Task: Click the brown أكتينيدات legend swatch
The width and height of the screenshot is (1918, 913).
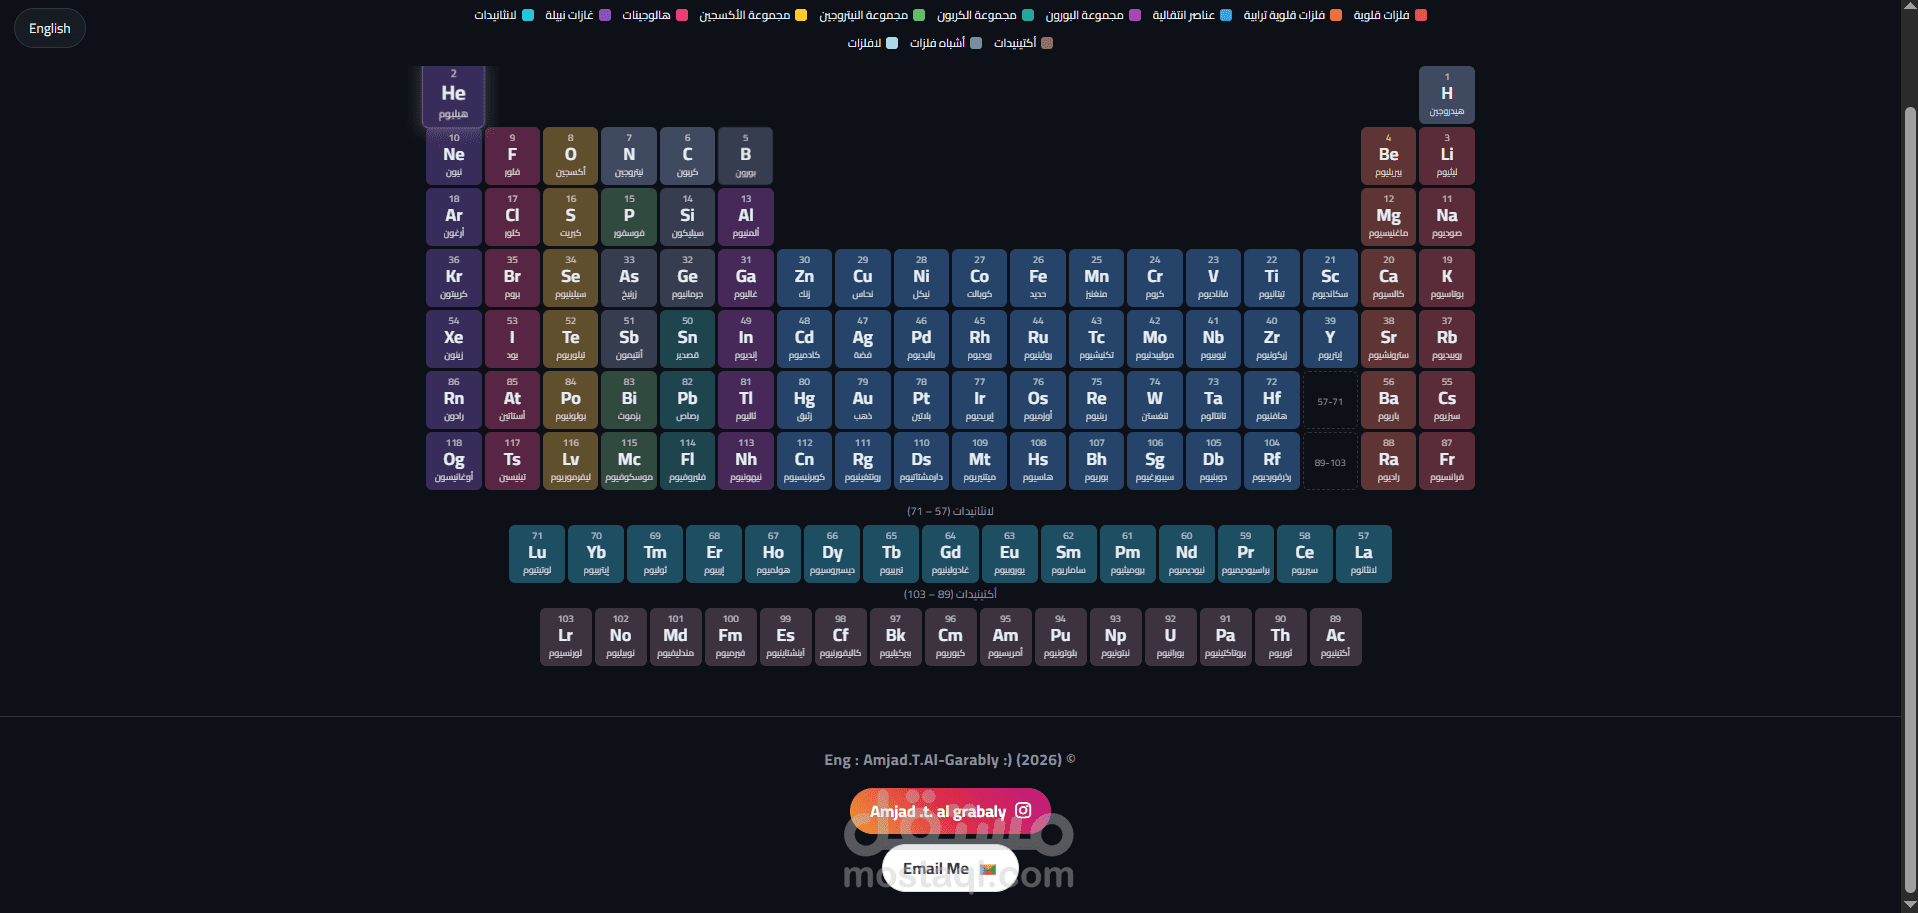Action: click(x=1047, y=43)
